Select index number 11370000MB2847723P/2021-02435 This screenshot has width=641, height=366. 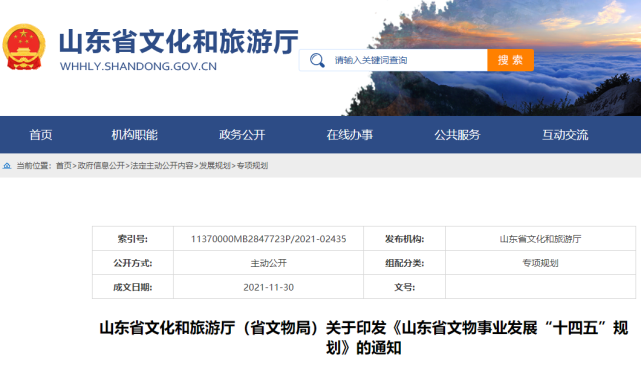pos(269,239)
